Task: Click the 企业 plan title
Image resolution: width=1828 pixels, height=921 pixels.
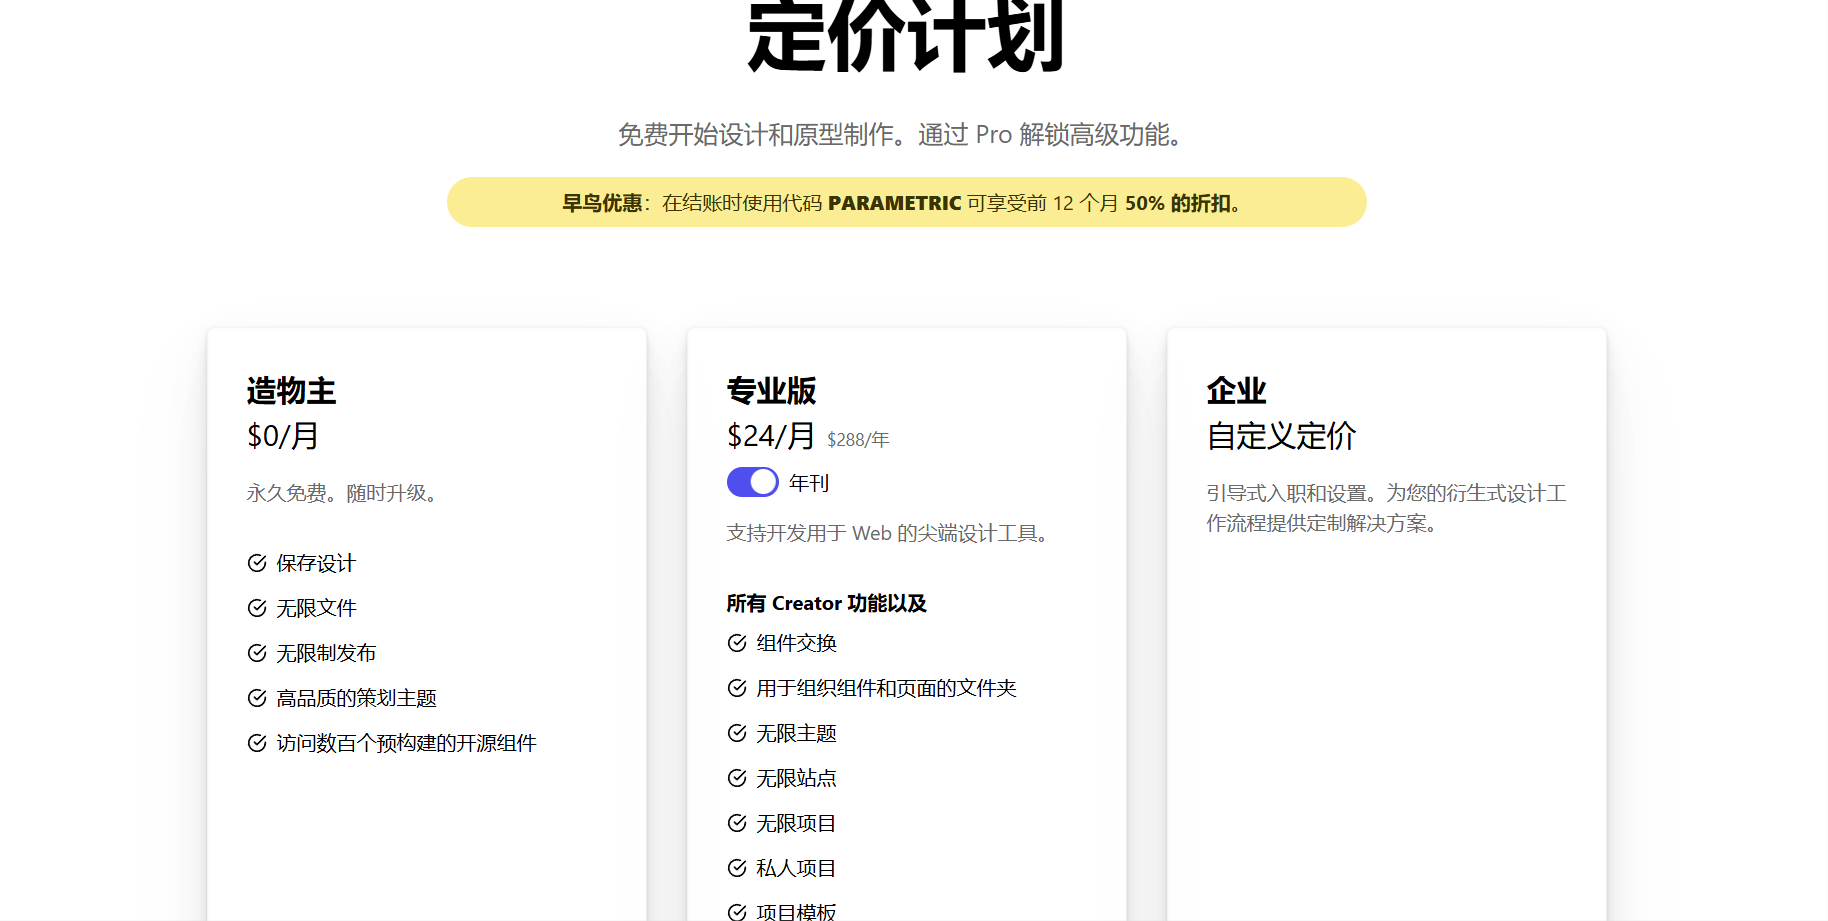Action: (1236, 391)
